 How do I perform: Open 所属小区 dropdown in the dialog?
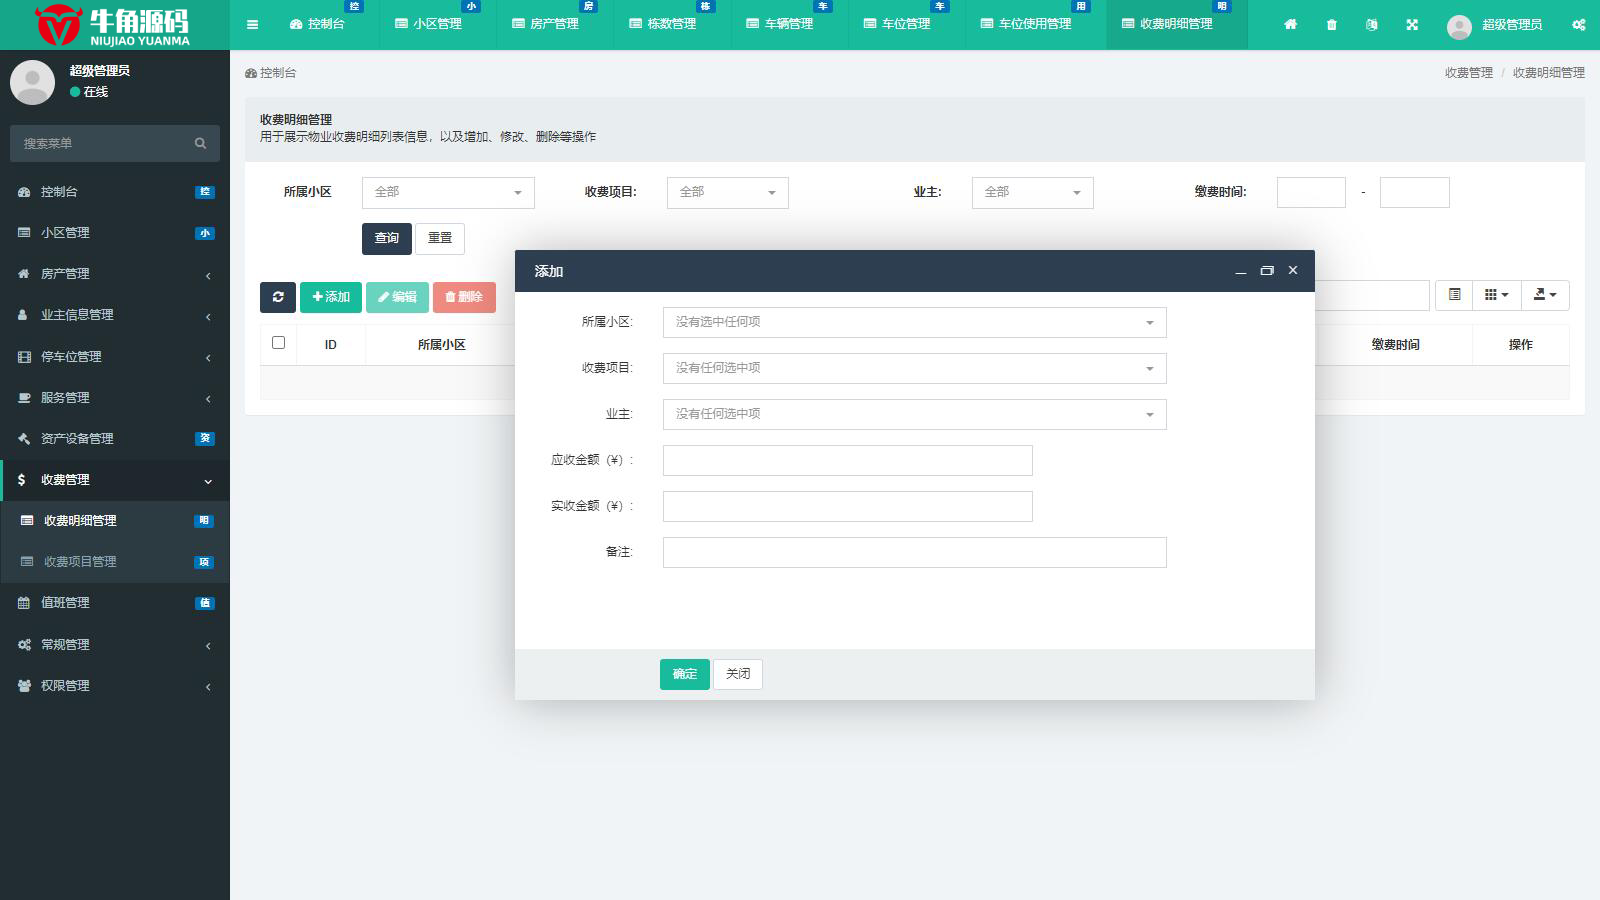[915, 322]
